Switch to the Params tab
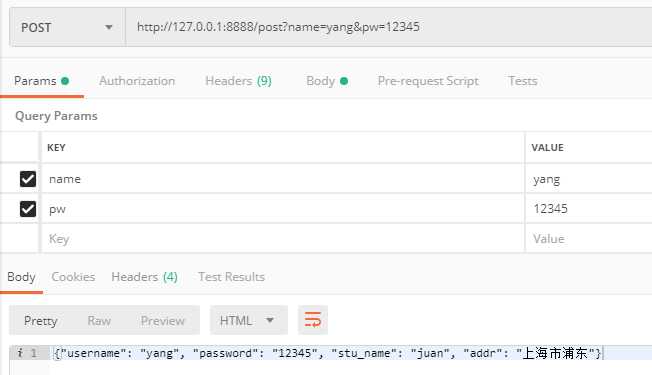This screenshot has width=652, height=375. pos(41,81)
